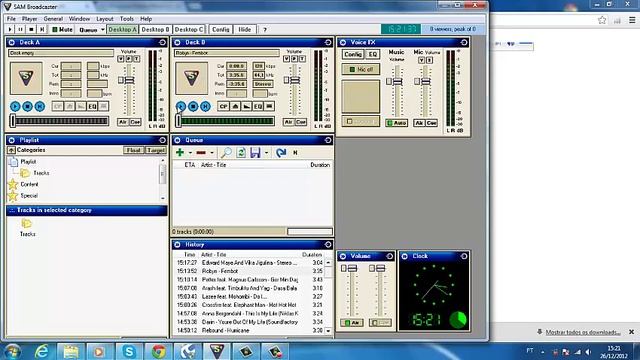
Task: Switch to Desktop A layout
Action: click(122, 29)
